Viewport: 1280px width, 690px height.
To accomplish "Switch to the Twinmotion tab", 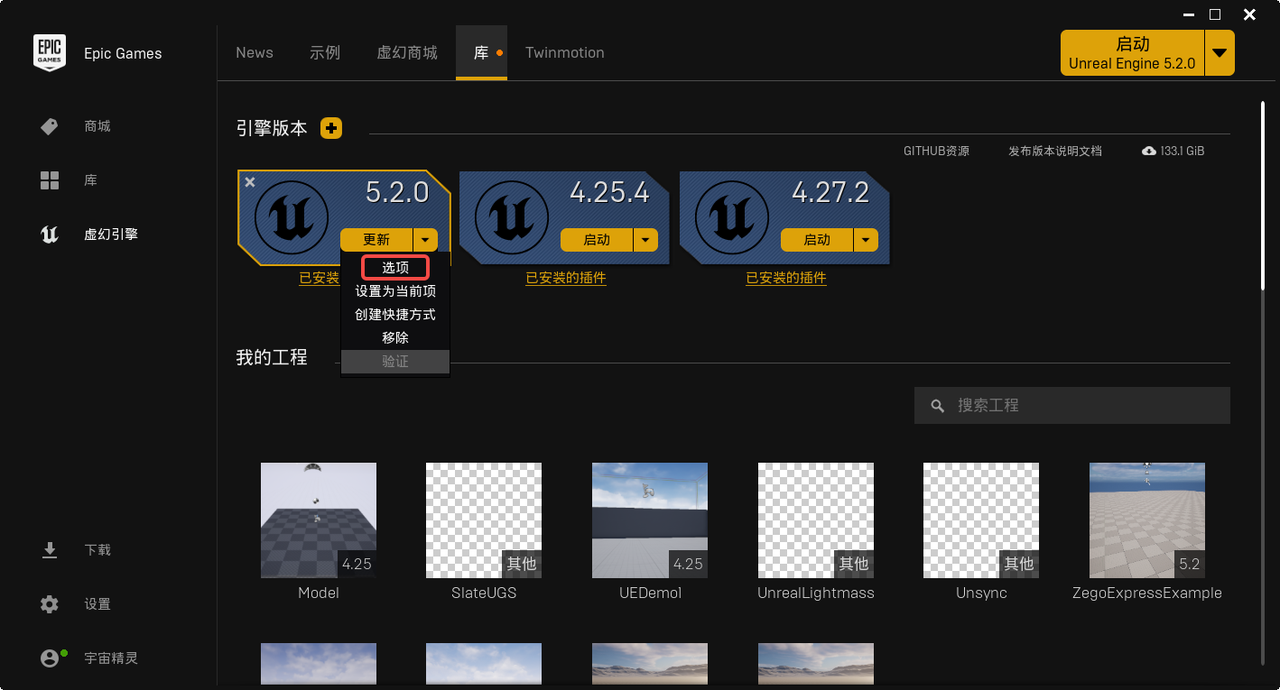I will [565, 53].
